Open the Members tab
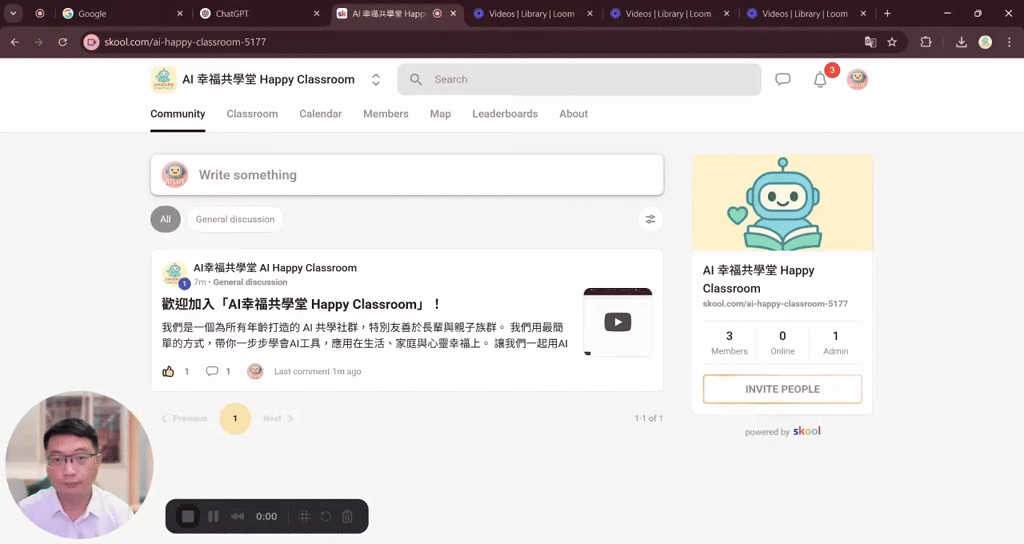The height and width of the screenshot is (544, 1024). pyautogui.click(x=386, y=114)
